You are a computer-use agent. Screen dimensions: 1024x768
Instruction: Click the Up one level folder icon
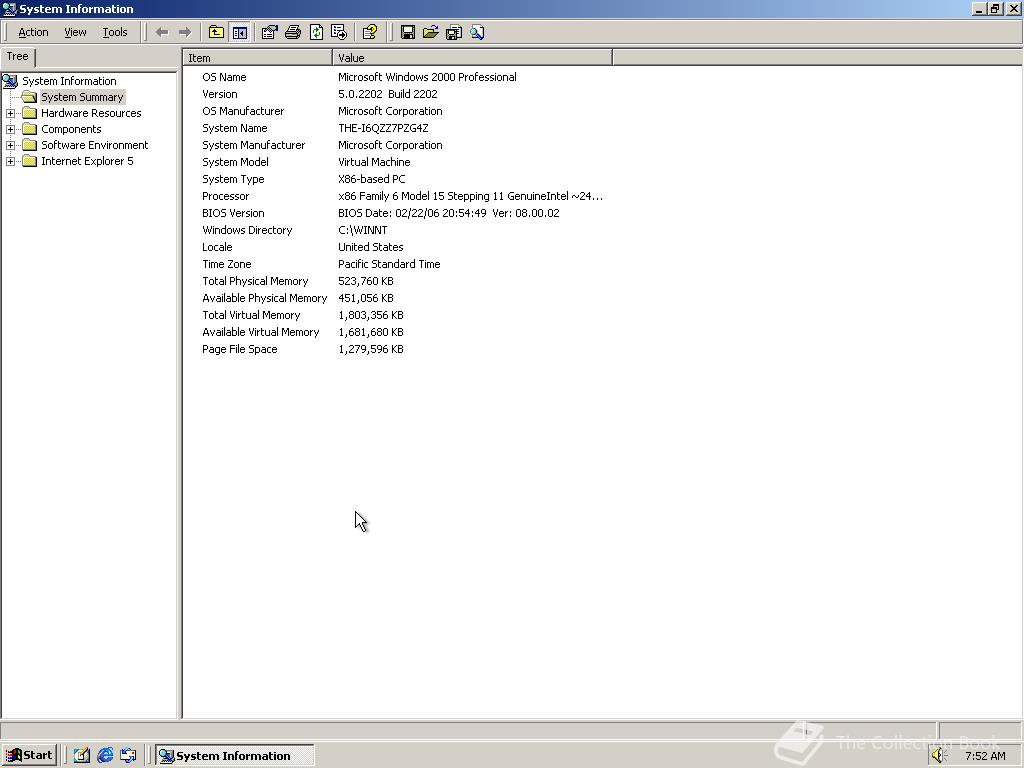pyautogui.click(x=216, y=32)
